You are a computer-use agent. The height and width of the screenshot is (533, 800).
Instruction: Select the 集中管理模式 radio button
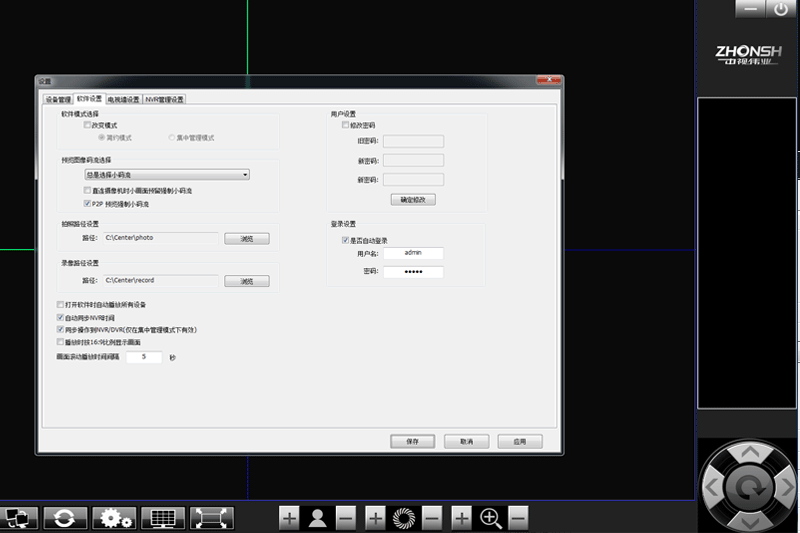(171, 138)
